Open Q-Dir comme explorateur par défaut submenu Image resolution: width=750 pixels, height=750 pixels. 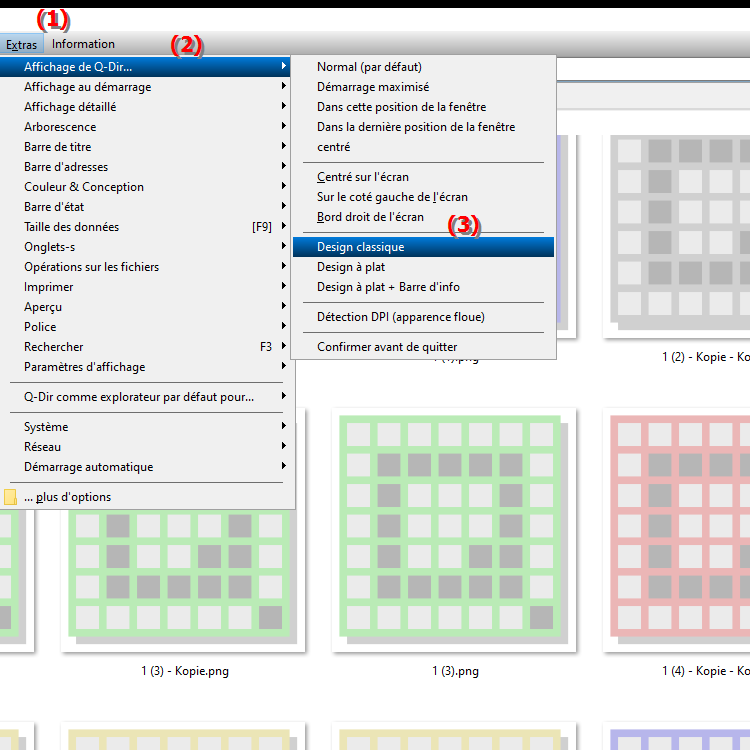tap(145, 397)
